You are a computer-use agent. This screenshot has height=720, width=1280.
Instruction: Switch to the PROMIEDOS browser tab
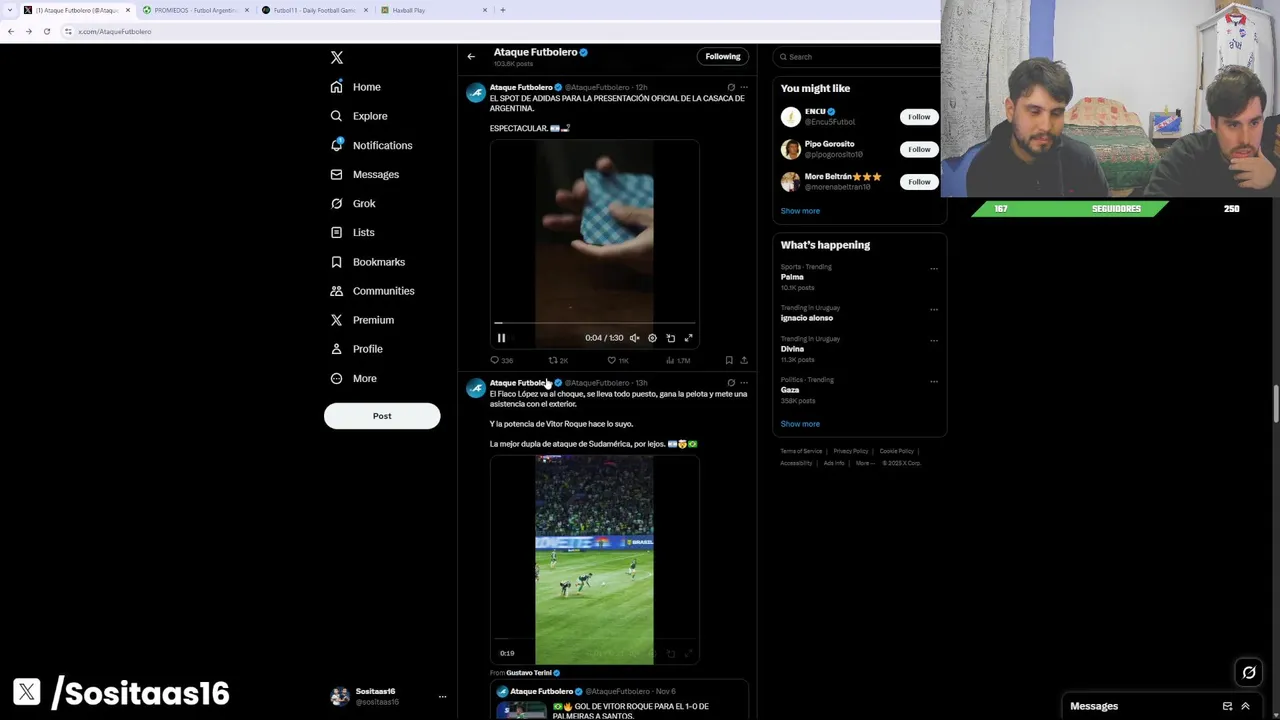point(194,10)
